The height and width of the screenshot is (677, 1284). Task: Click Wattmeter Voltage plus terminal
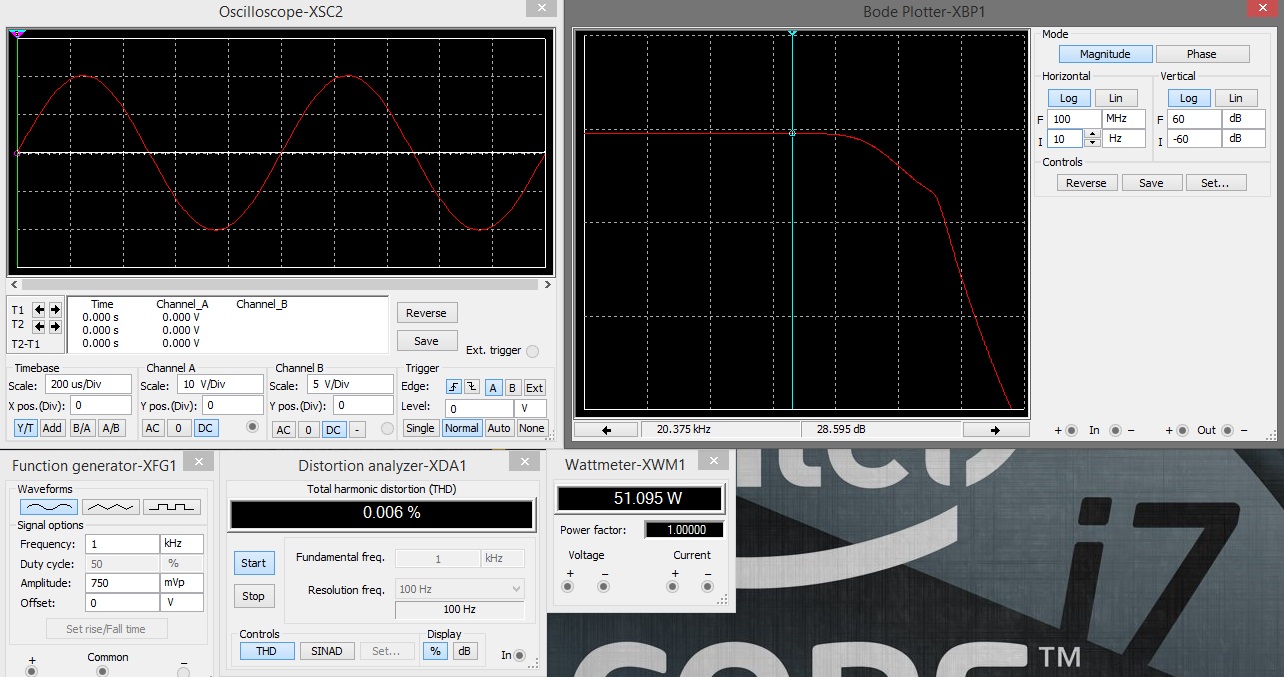click(x=570, y=587)
